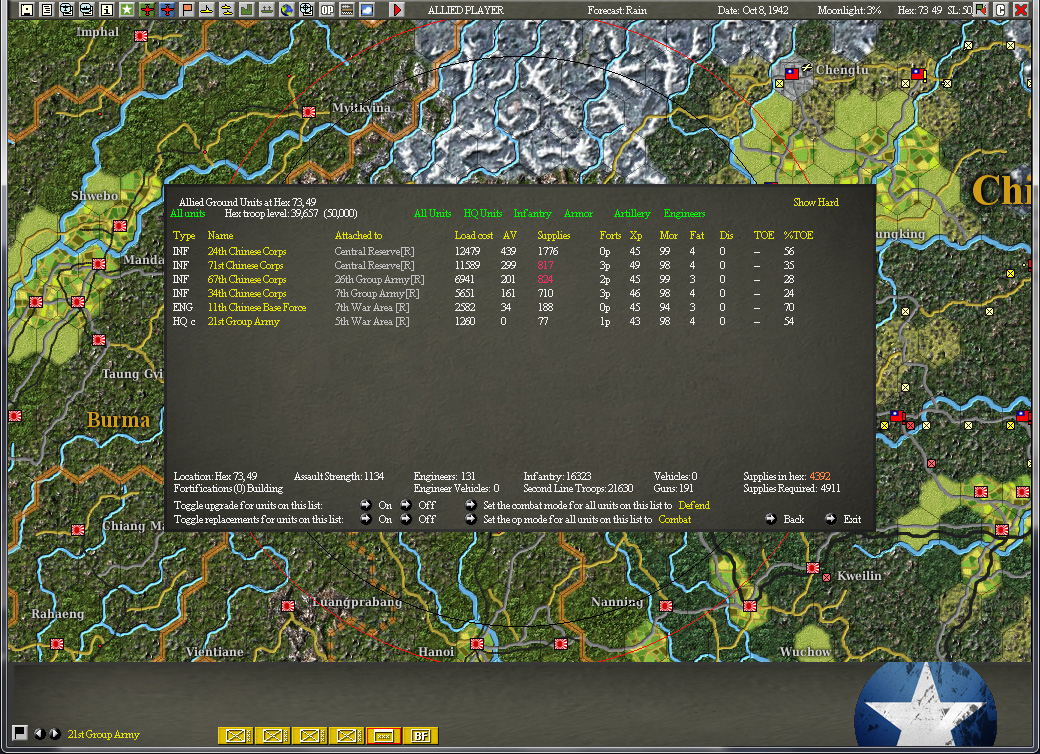Click the Supplies in hex value 4392

coord(820,476)
